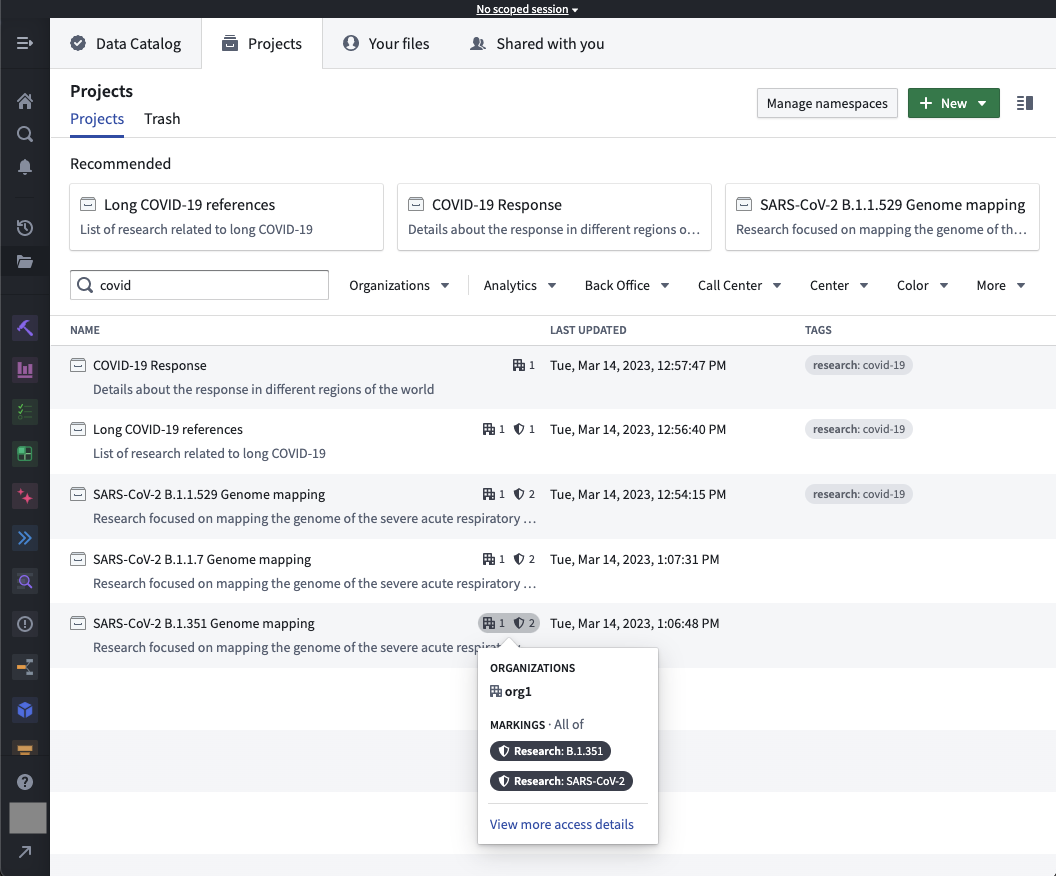Launch the purple magnifier app icon
1056x876 pixels.
[x=25, y=581]
